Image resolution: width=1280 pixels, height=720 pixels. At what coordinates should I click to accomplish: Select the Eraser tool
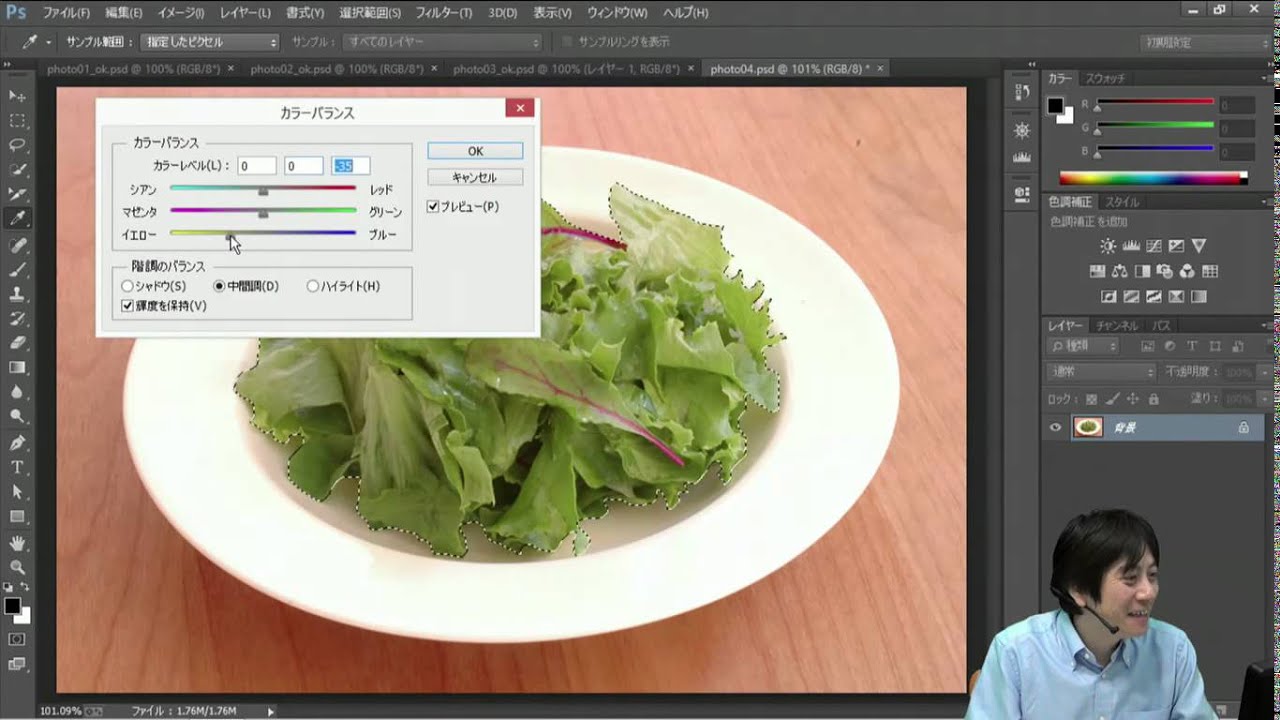pyautogui.click(x=17, y=343)
